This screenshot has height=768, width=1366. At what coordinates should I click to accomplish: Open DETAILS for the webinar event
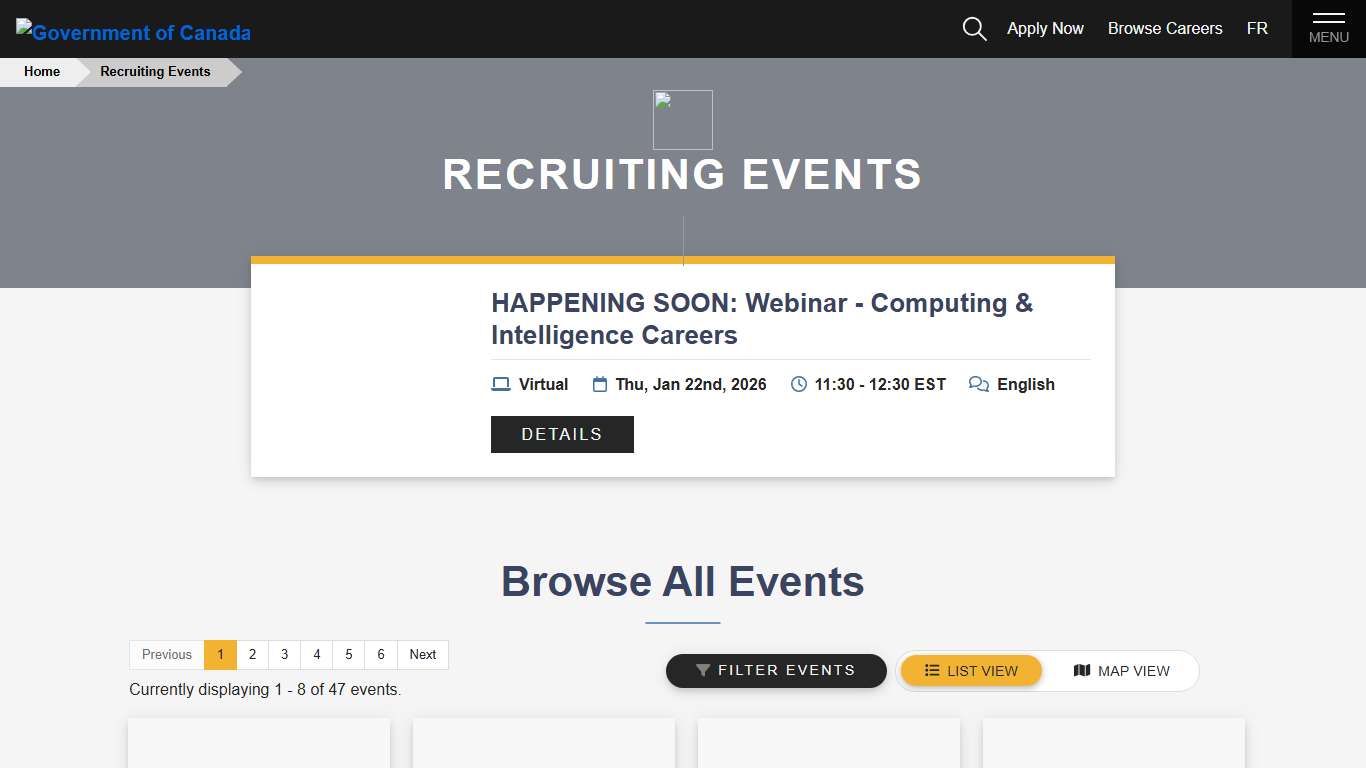pyautogui.click(x=562, y=434)
